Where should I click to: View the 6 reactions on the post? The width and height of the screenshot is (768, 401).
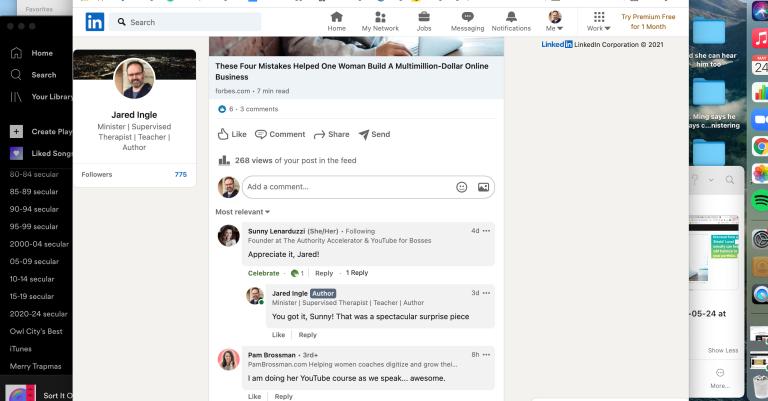click(225, 109)
